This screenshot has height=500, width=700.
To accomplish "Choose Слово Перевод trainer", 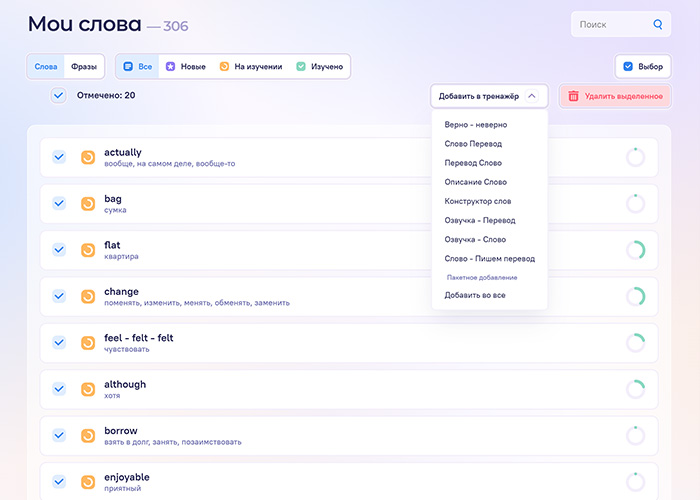I will point(473,144).
